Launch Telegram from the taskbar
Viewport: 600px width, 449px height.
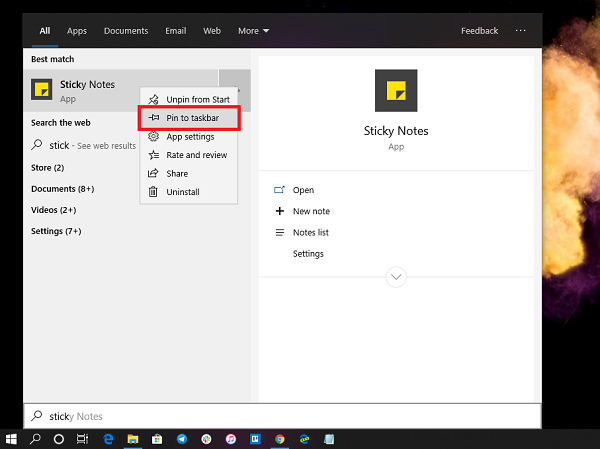(181, 439)
